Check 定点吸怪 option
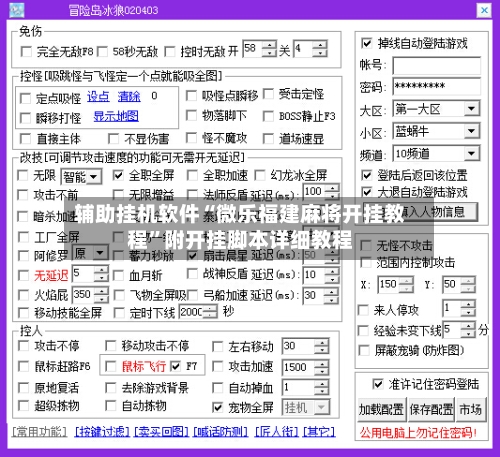500x457 pixels. click(25, 98)
